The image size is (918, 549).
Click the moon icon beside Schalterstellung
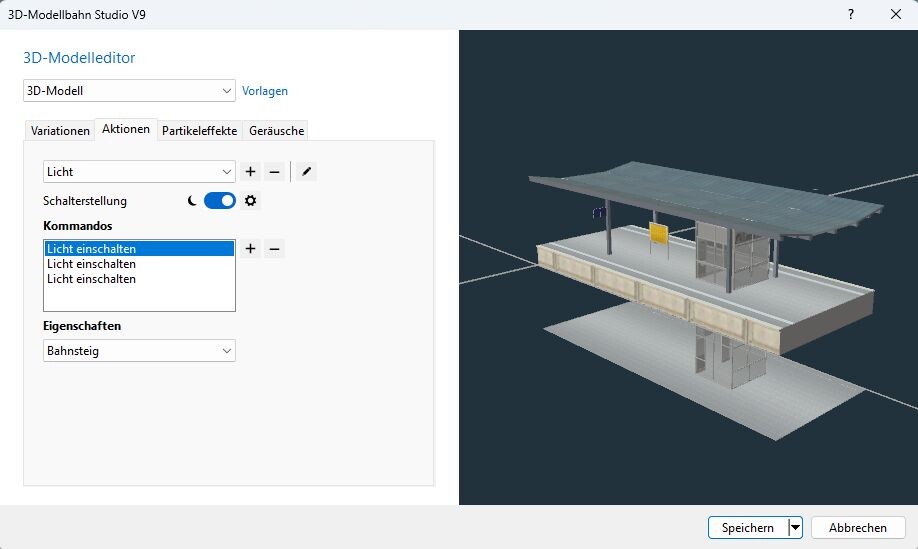click(x=192, y=201)
